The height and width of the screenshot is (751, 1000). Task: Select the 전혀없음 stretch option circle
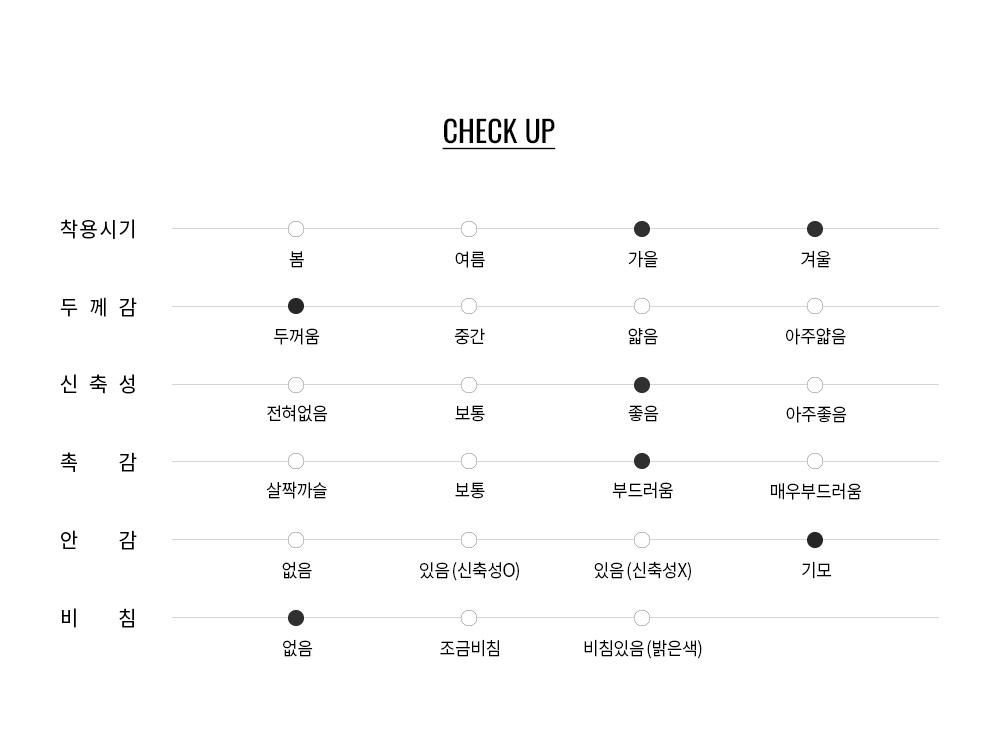[296, 385]
